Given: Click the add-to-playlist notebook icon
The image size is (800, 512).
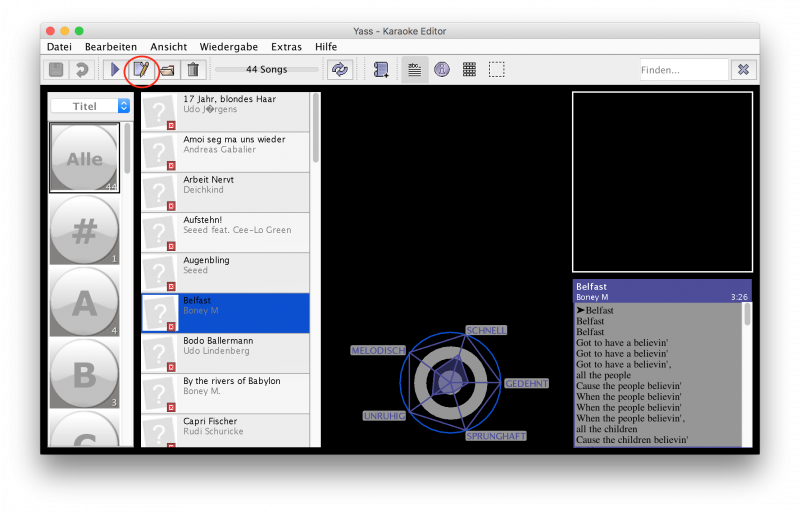Looking at the screenshot, I should pos(381,69).
